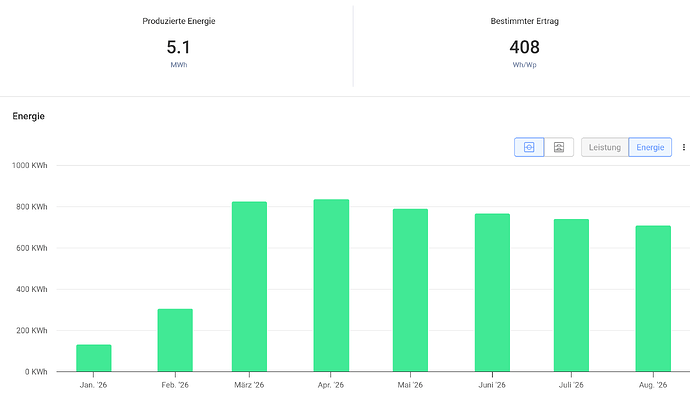The image size is (690, 401).
Task: Click the 408 Bestimmter Ertrag value
Action: point(525,47)
